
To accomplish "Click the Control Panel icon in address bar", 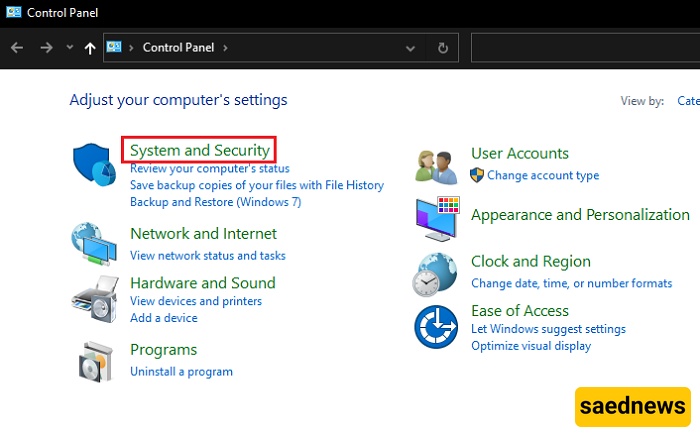I will pyautogui.click(x=114, y=47).
